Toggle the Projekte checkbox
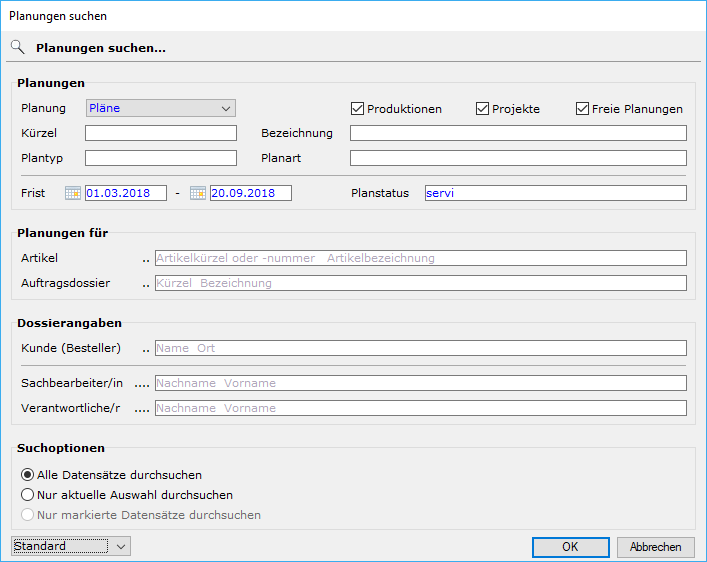The image size is (707, 562). coord(482,109)
